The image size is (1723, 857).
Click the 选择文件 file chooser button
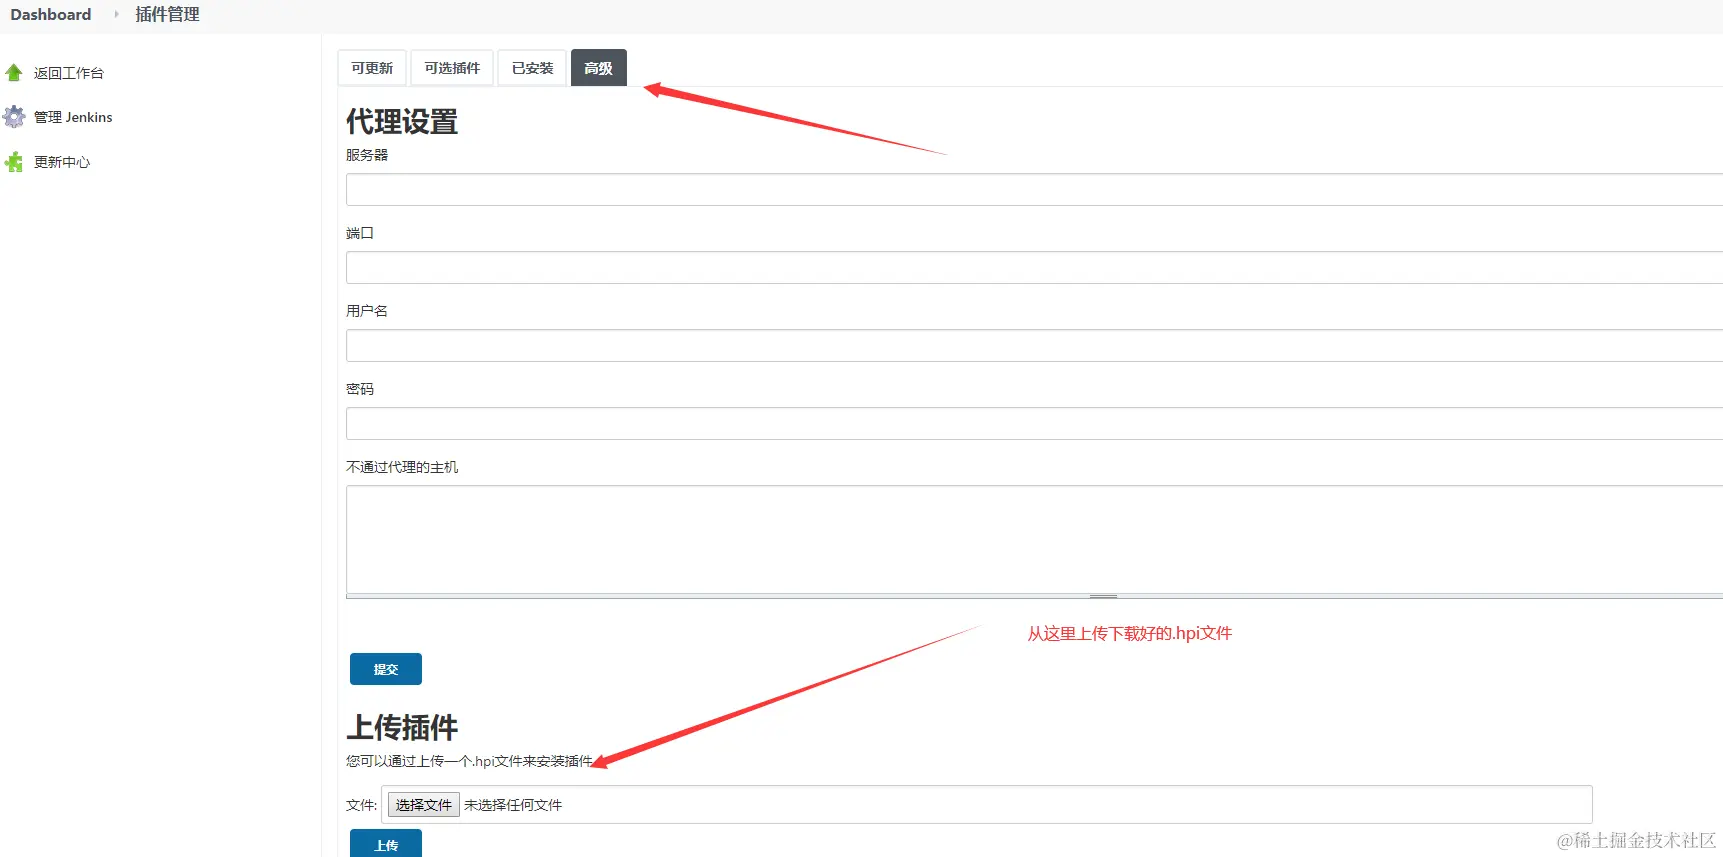(424, 805)
